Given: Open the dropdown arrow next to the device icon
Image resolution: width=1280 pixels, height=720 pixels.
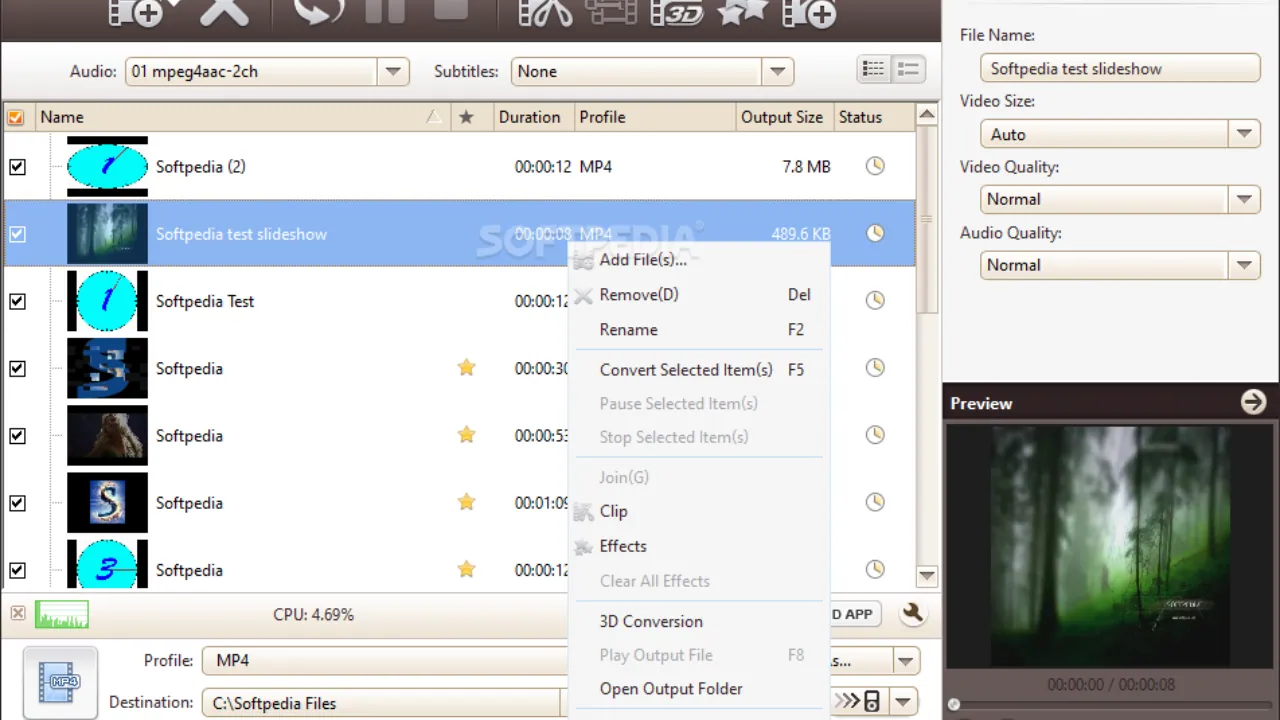Looking at the screenshot, I should tap(905, 701).
